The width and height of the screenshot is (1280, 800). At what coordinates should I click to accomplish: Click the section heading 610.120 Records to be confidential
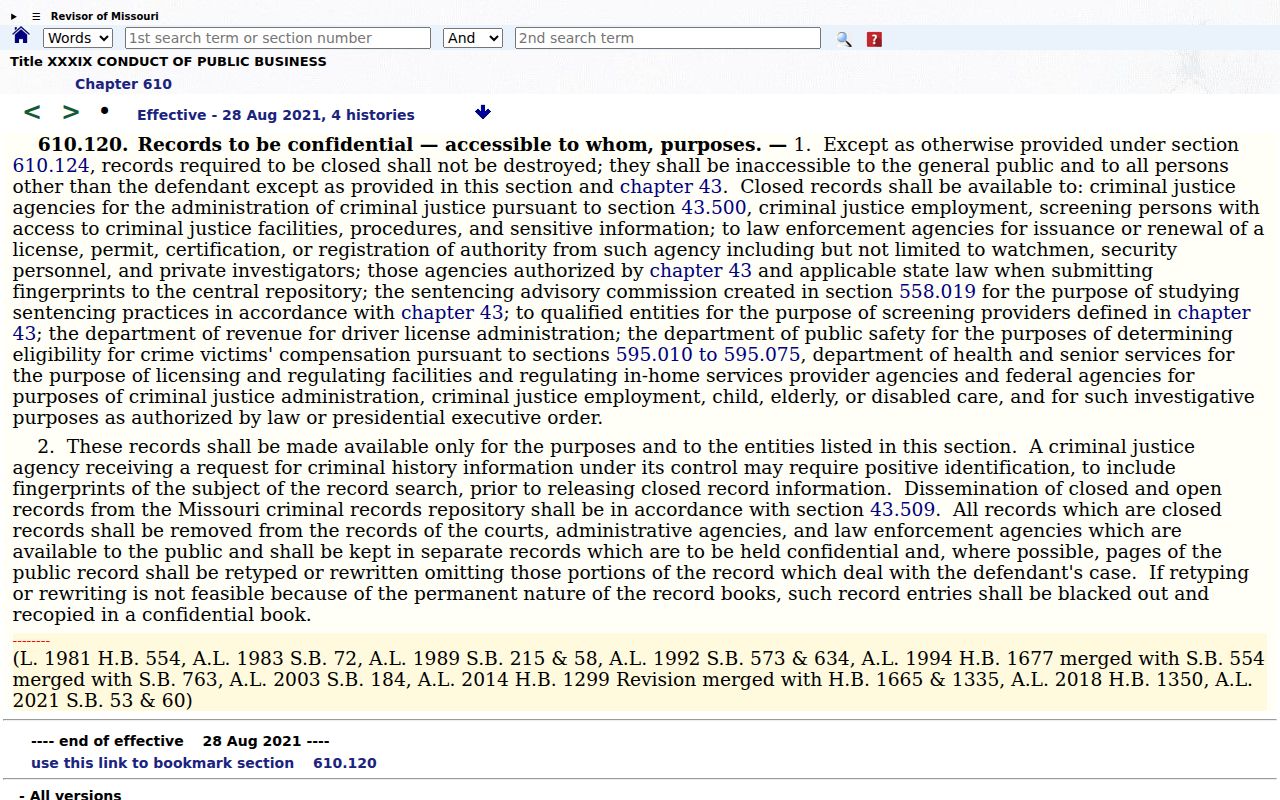(412, 145)
